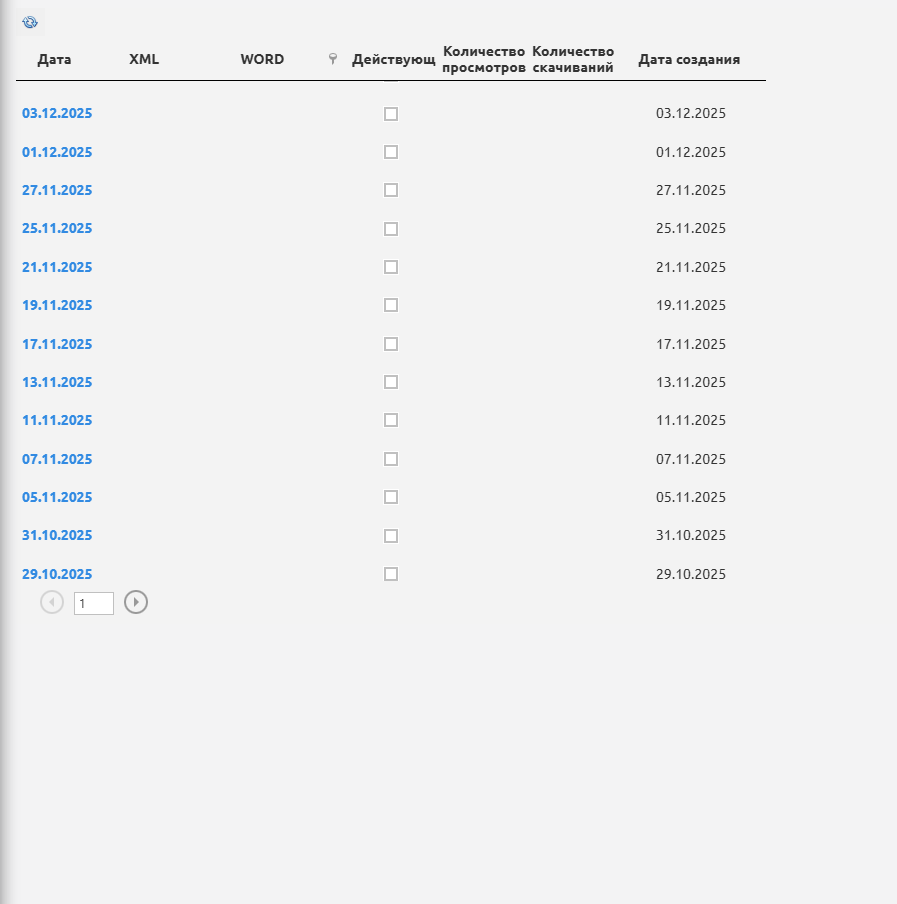Toggle the checkbox in the 11.11.2025 row
Screen dimensions: 897x904
pos(391,420)
